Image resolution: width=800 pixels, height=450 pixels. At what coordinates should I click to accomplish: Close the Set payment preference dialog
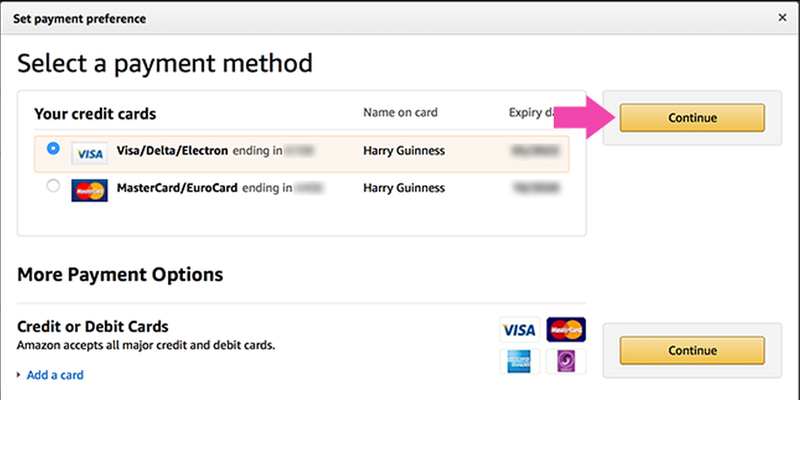point(782,18)
